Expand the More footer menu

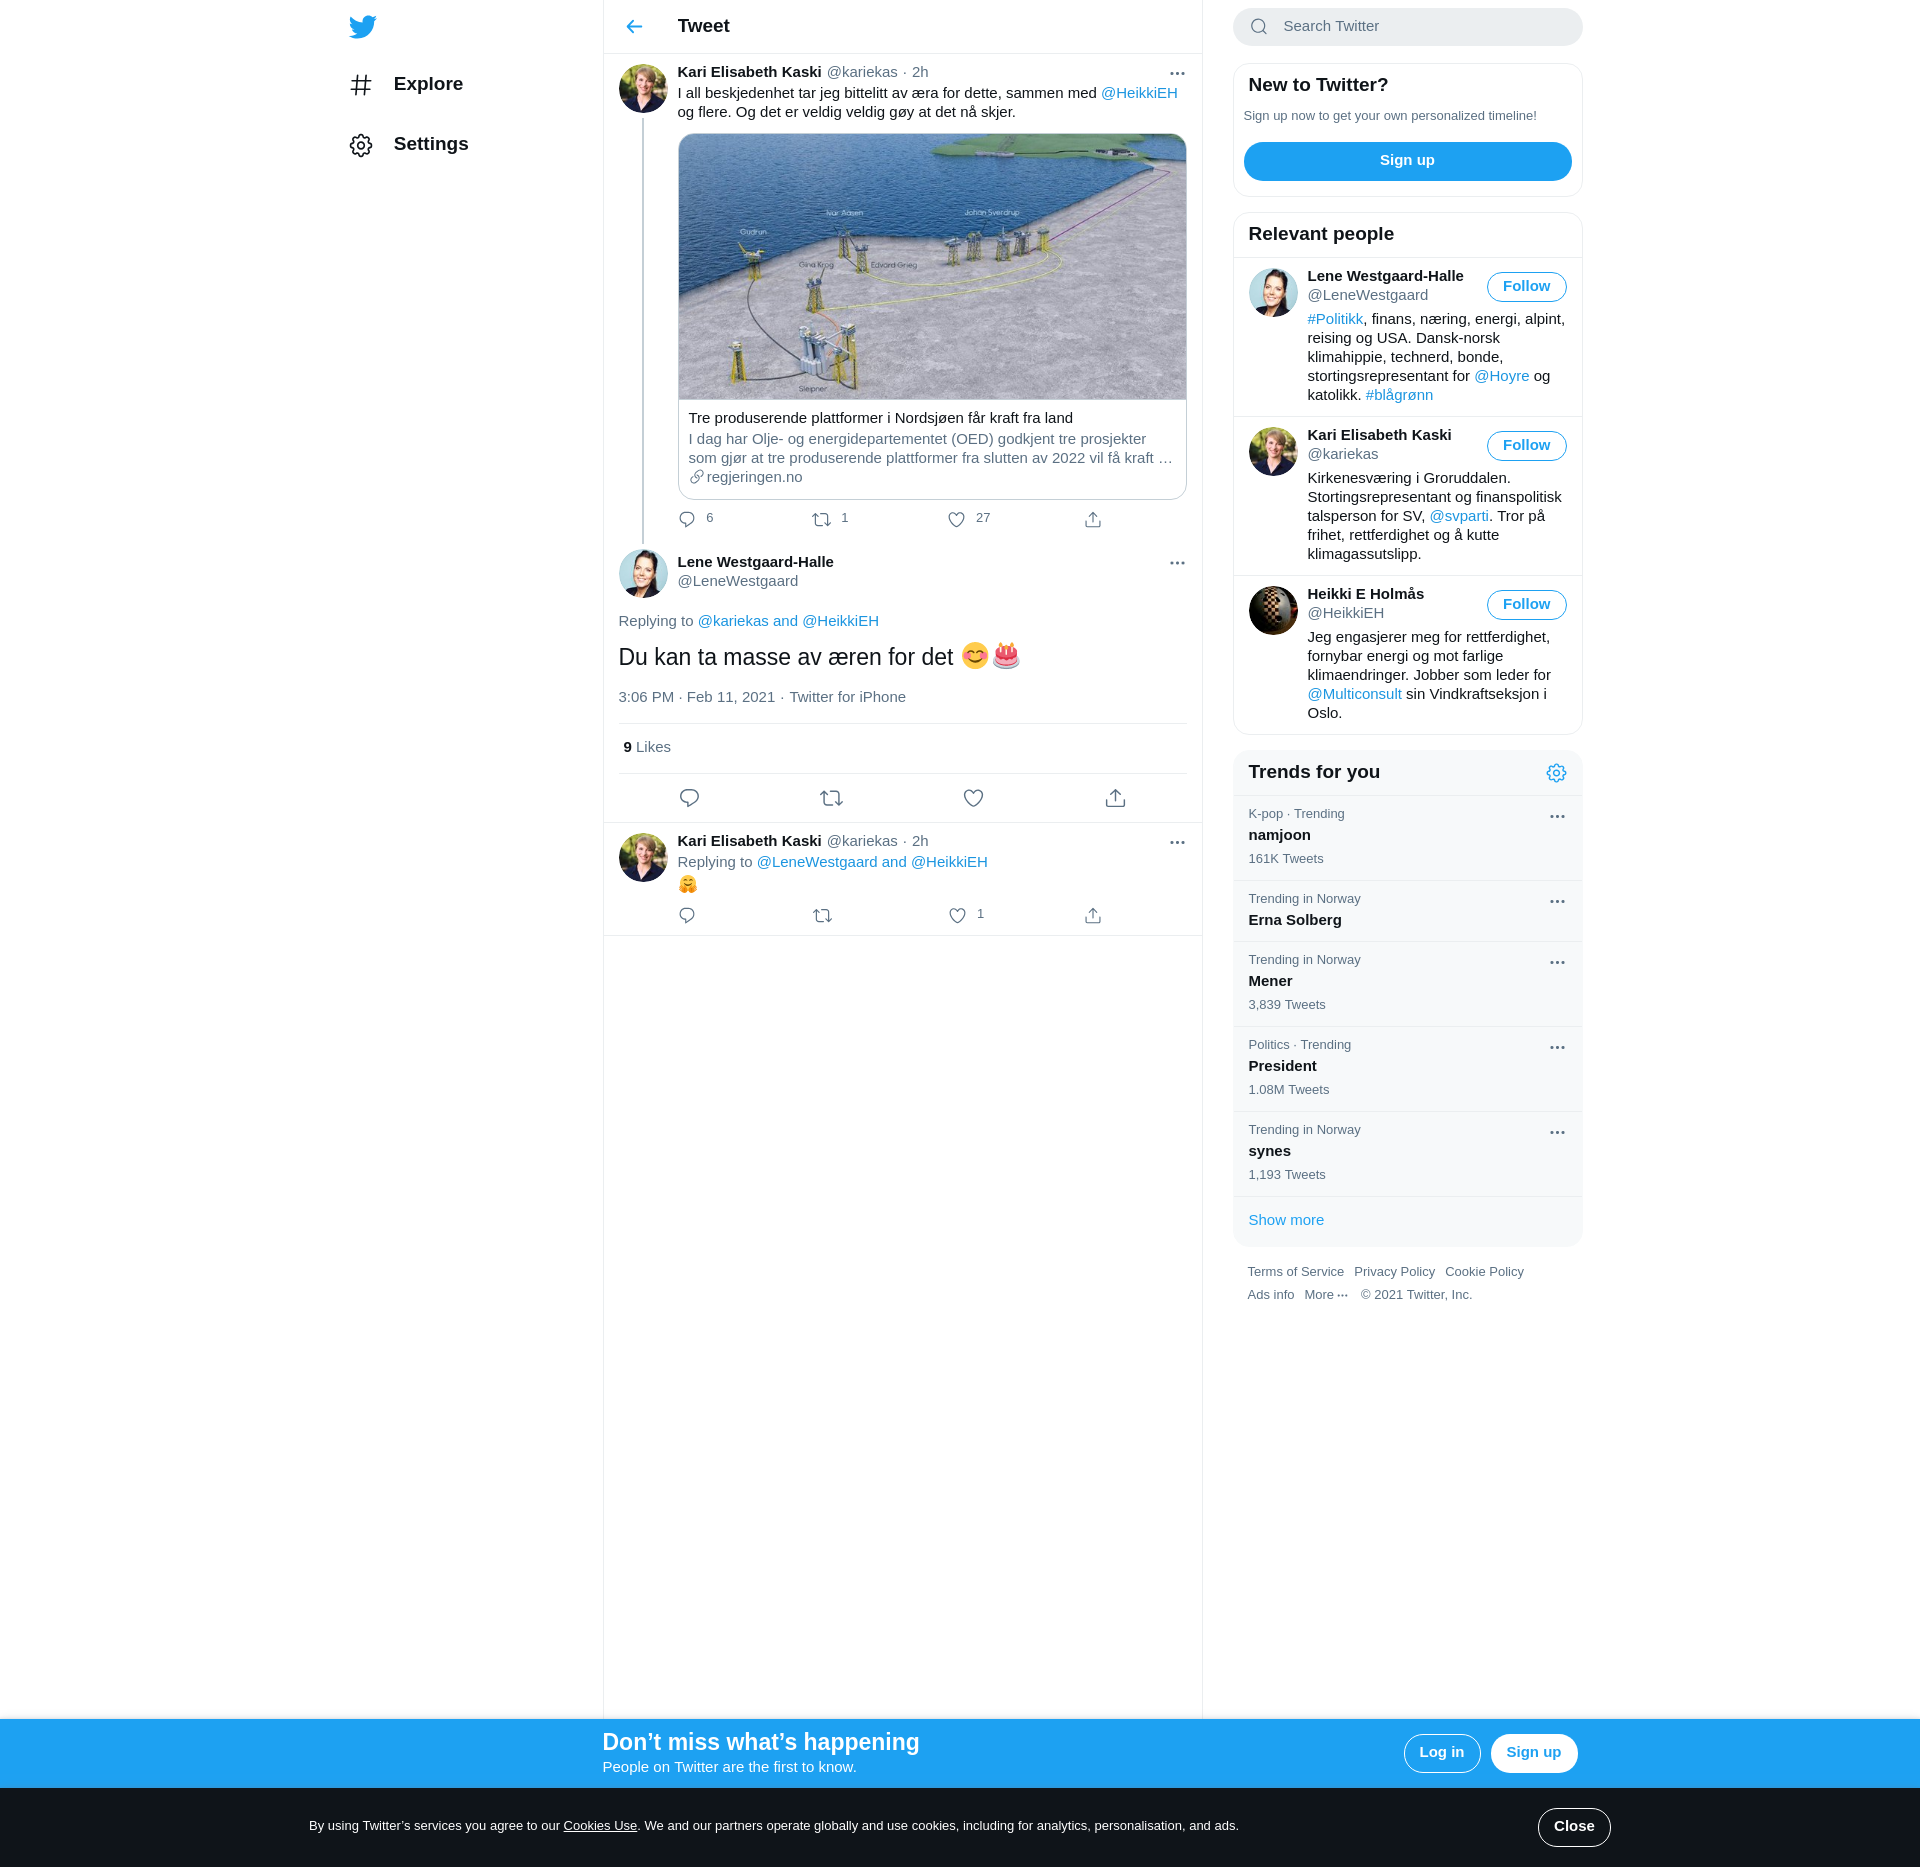coord(1326,1295)
